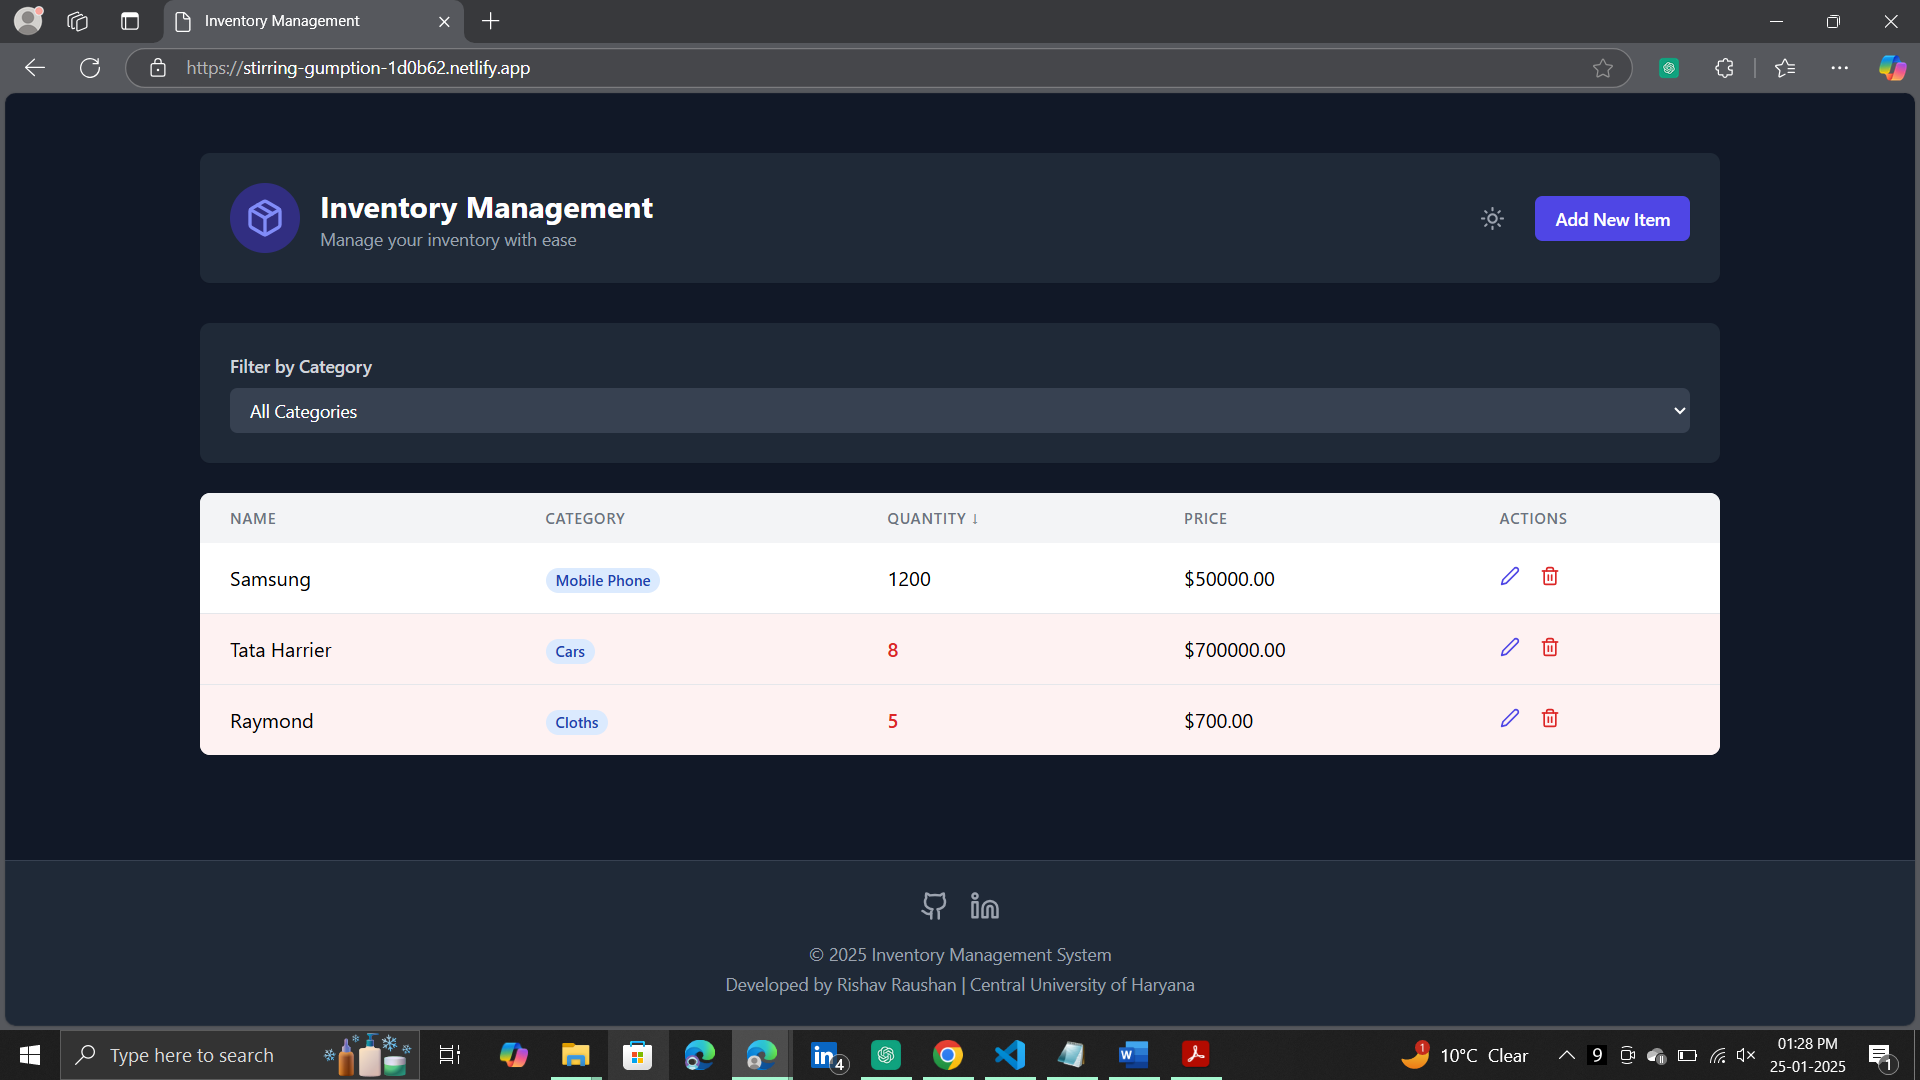Add this page to favorites star

[1602, 68]
